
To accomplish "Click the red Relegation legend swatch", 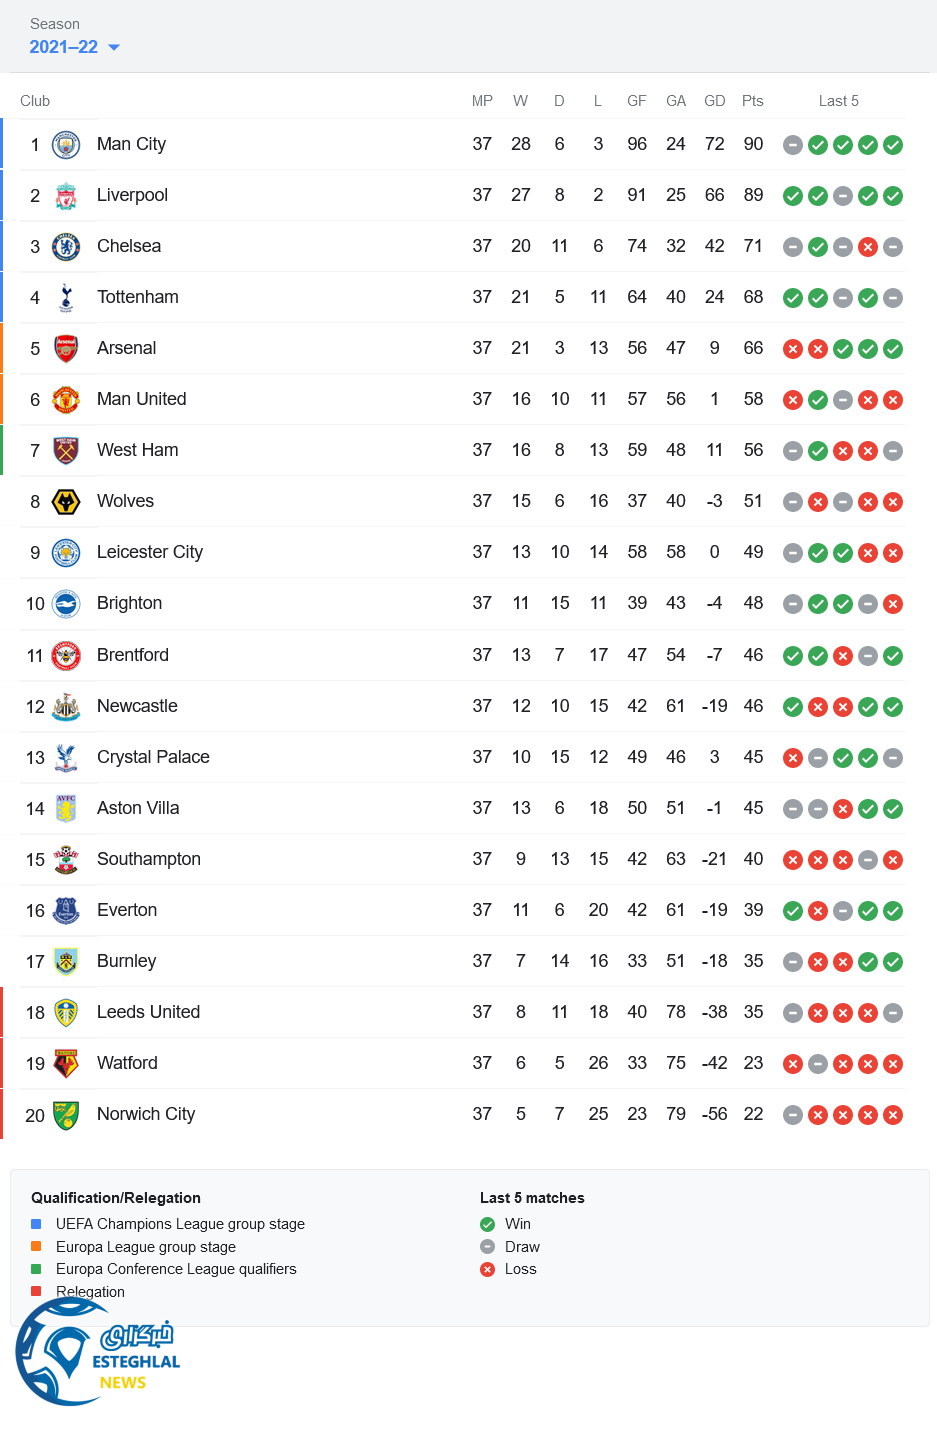I will pyautogui.click(x=36, y=1291).
